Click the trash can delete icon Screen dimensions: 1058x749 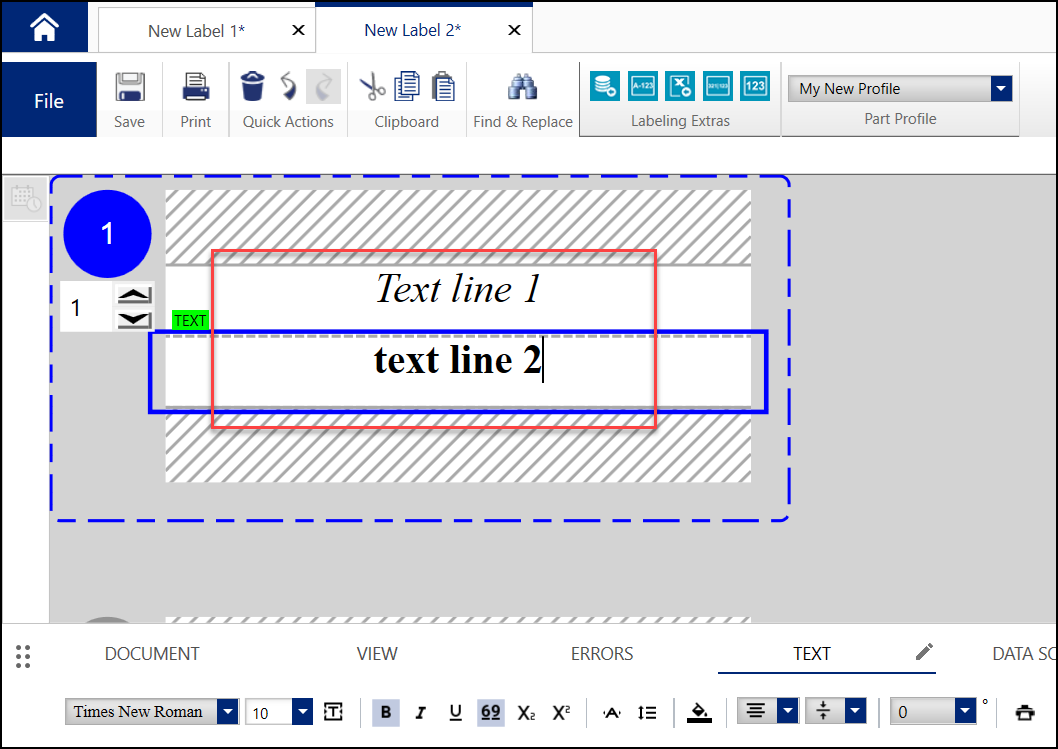(253, 87)
